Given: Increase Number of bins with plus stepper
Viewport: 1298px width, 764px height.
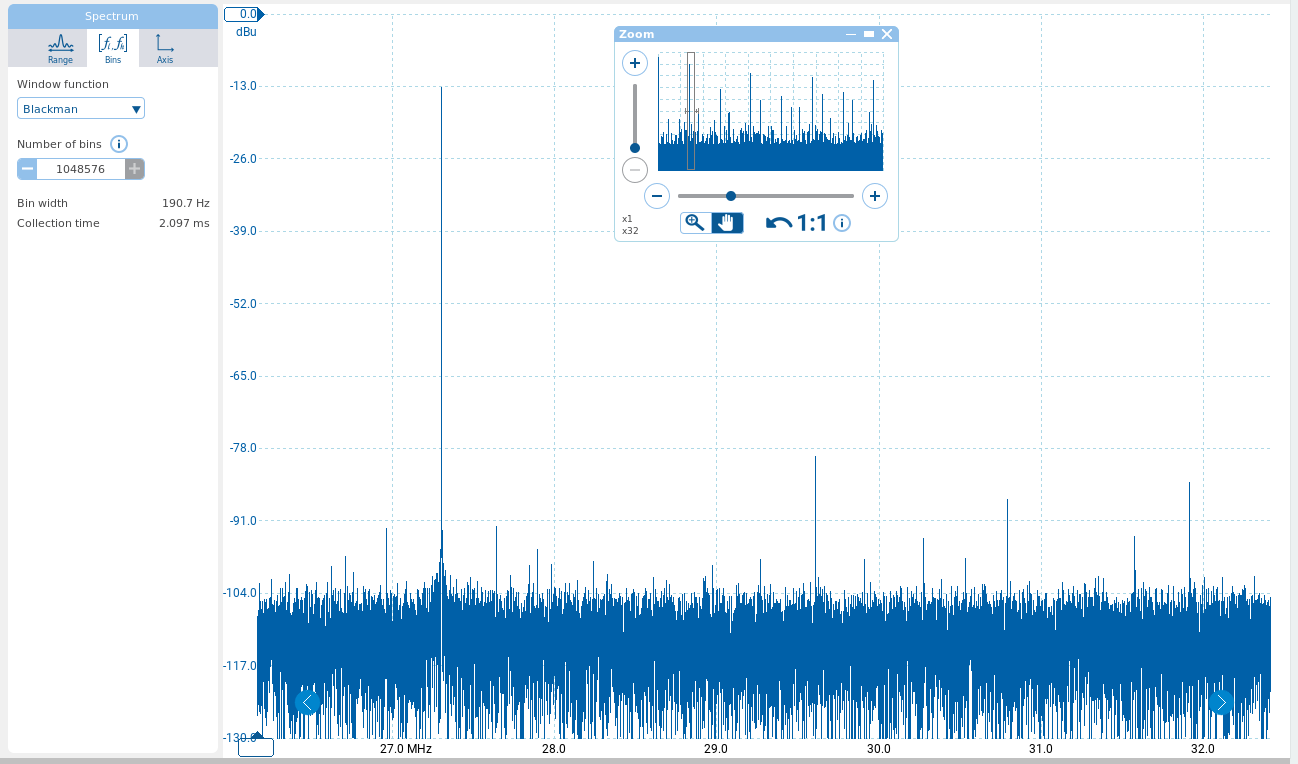Looking at the screenshot, I should 134,168.
